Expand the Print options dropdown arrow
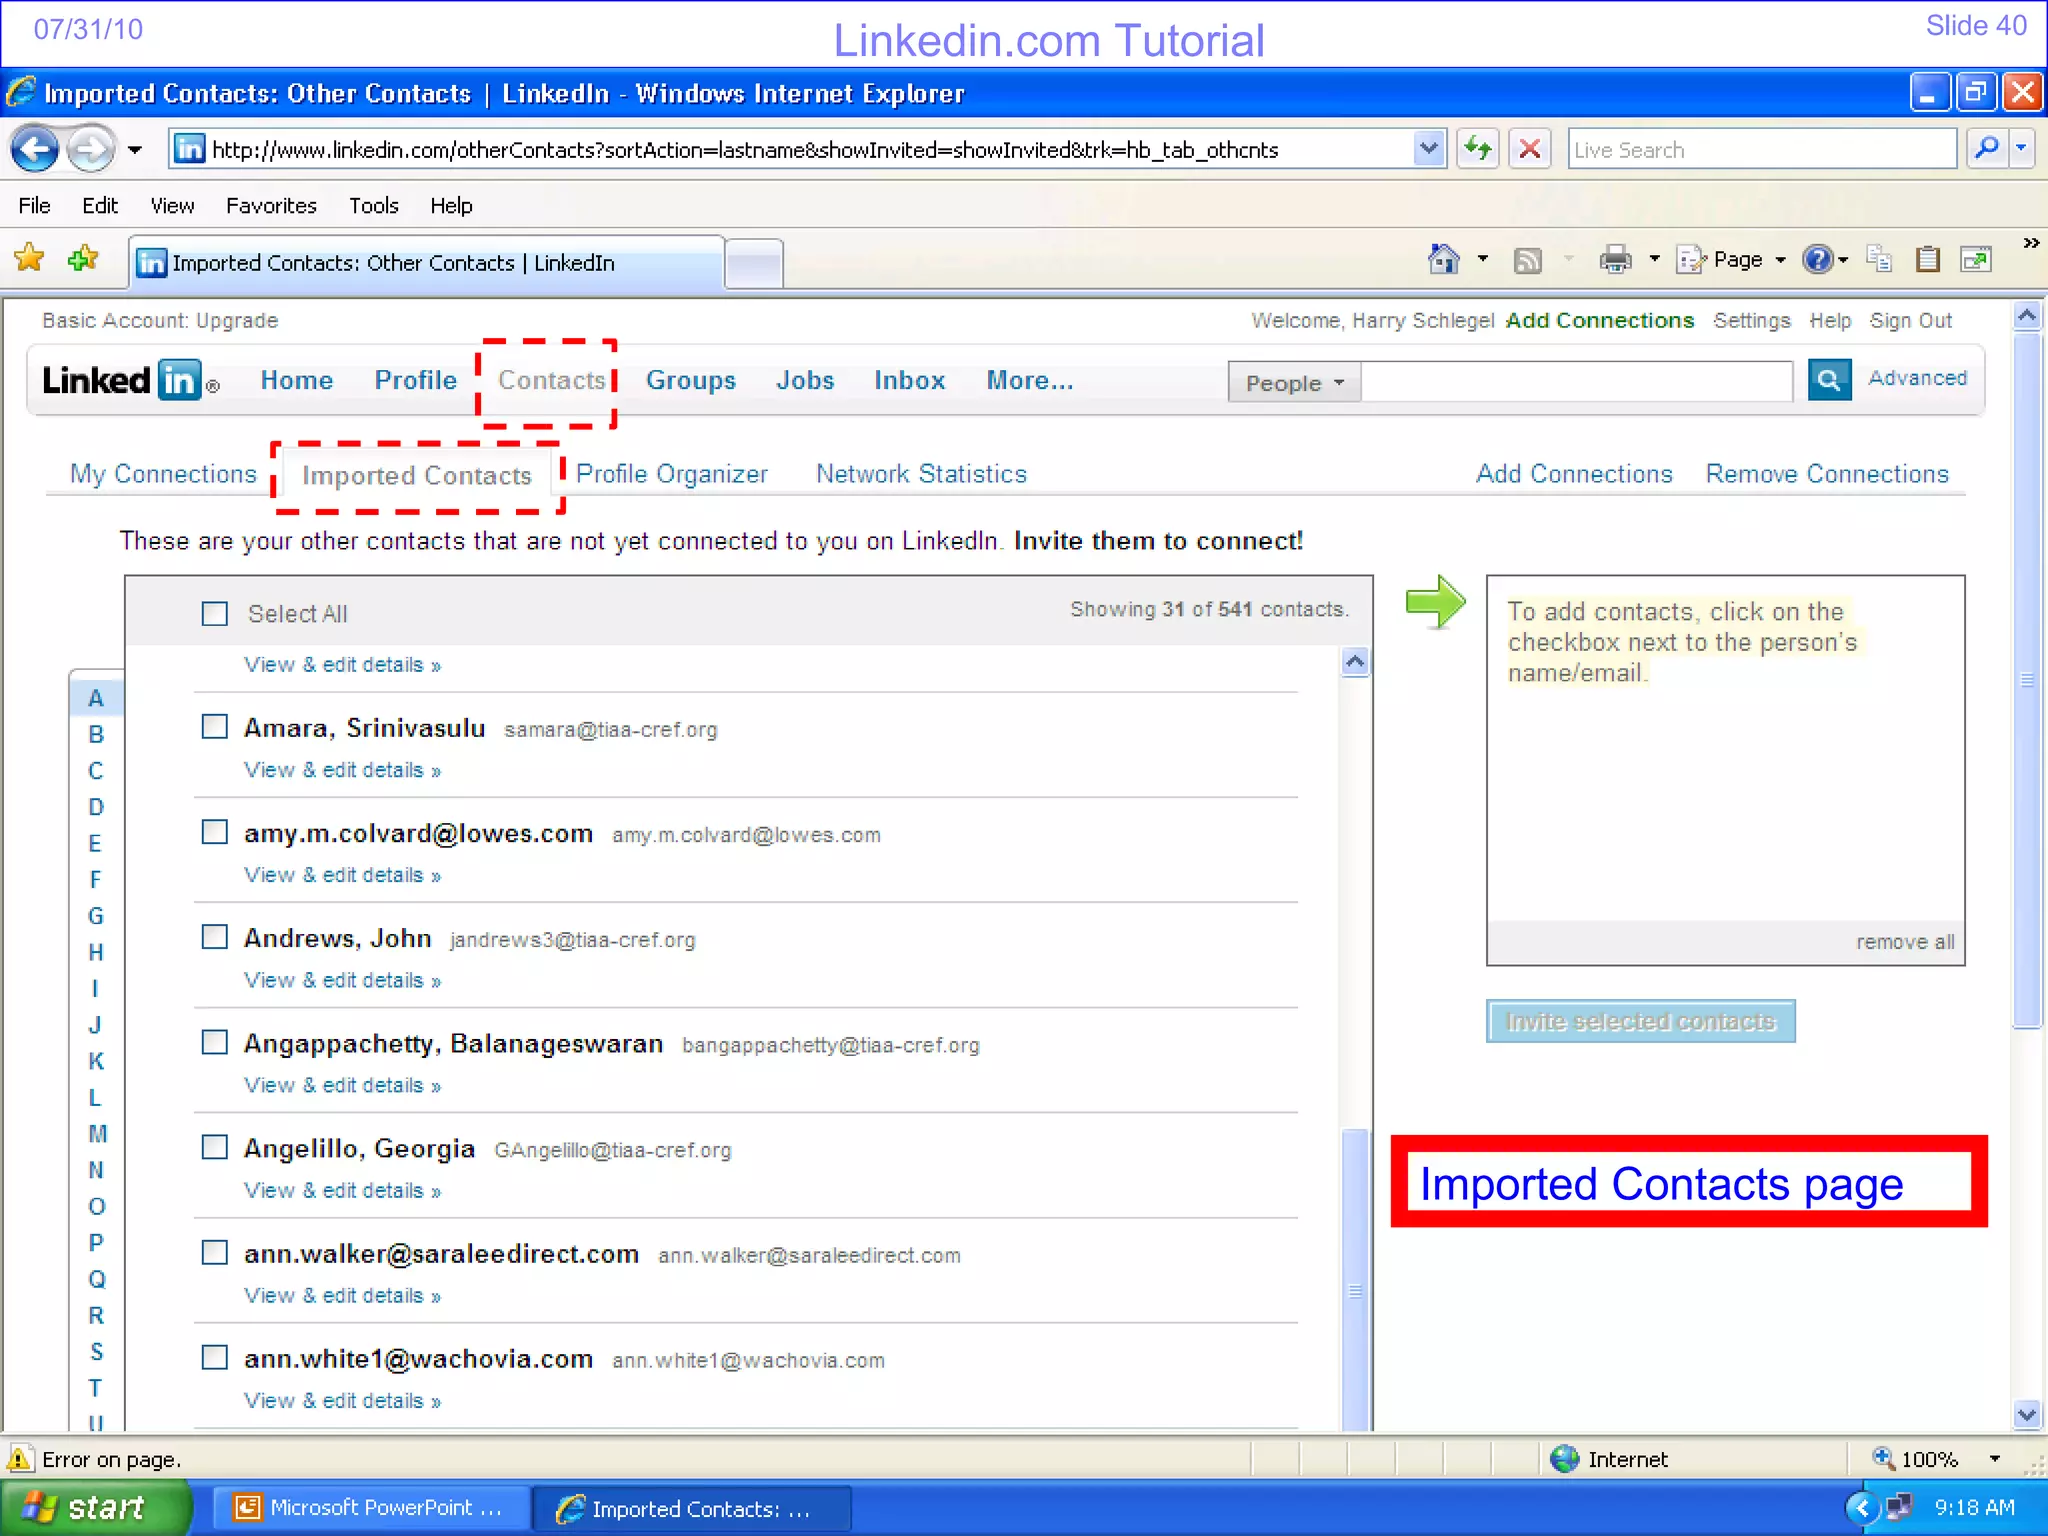 1655,260
